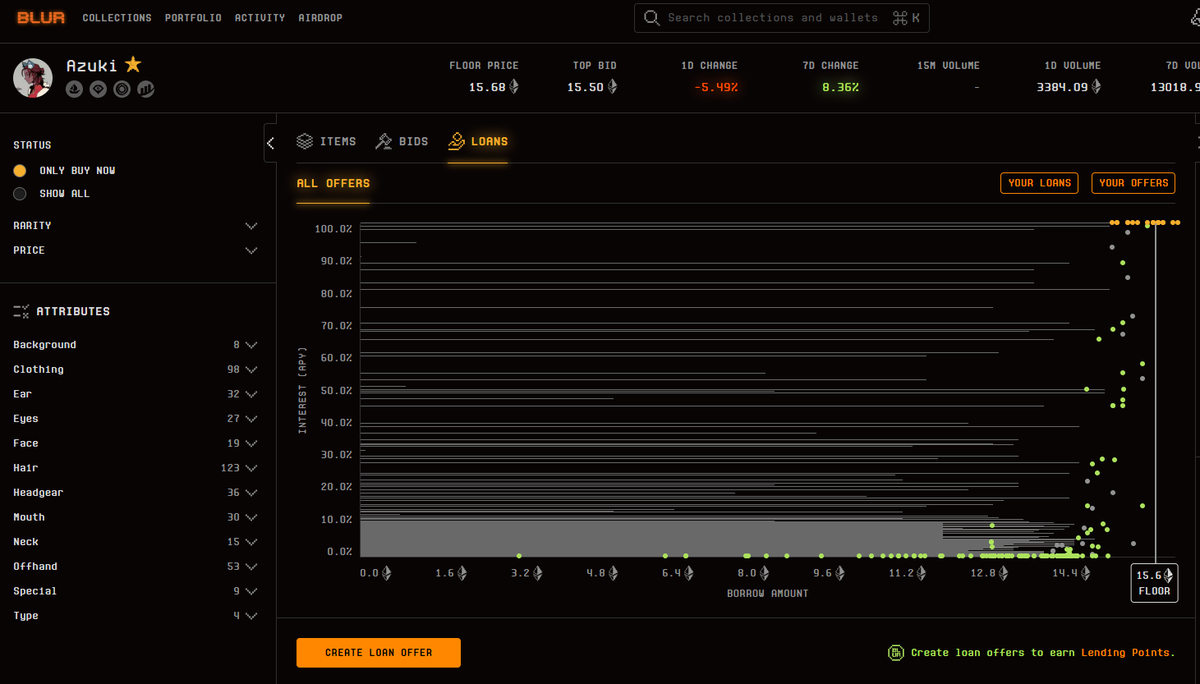Click the Attributes checklist icon

(21, 311)
